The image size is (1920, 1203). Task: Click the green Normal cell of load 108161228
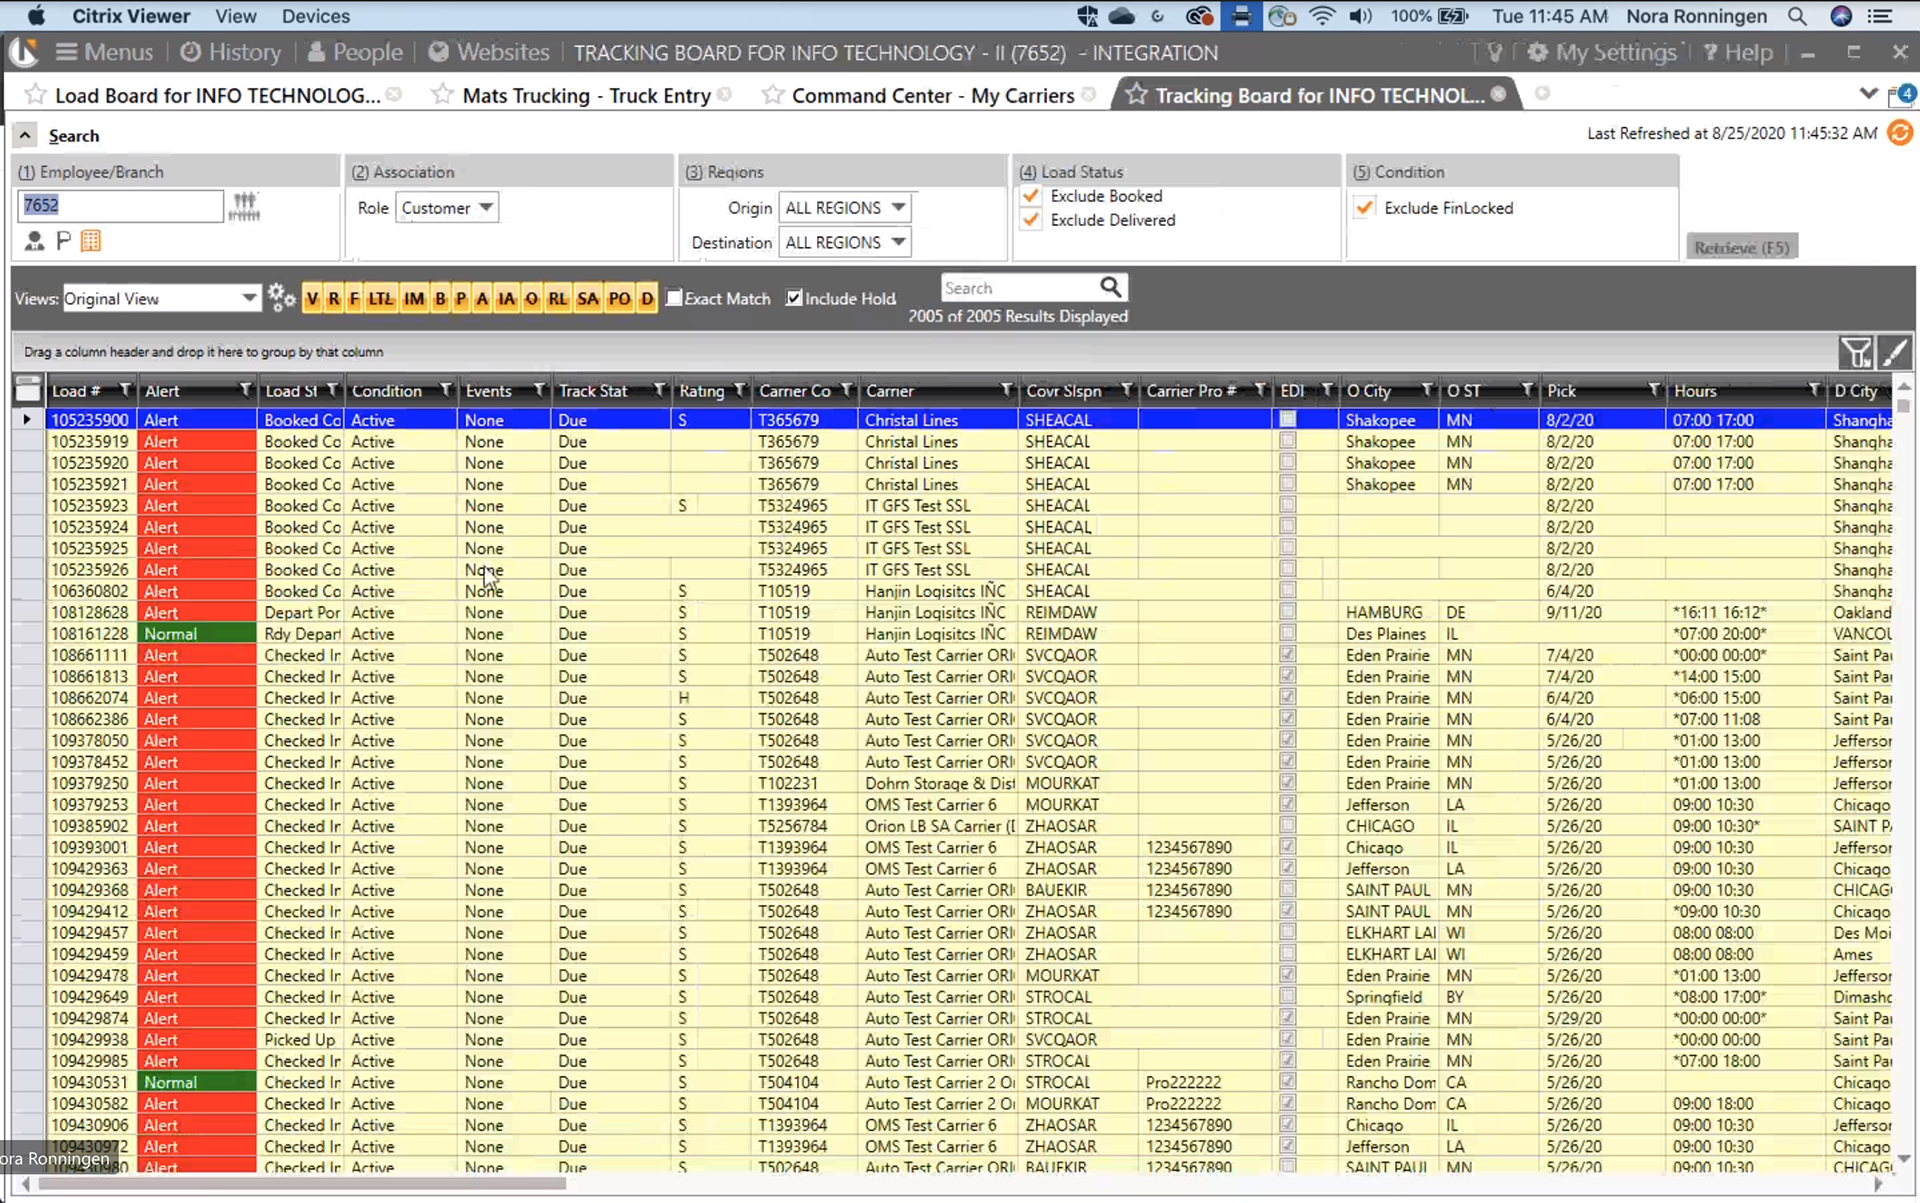[x=197, y=633]
